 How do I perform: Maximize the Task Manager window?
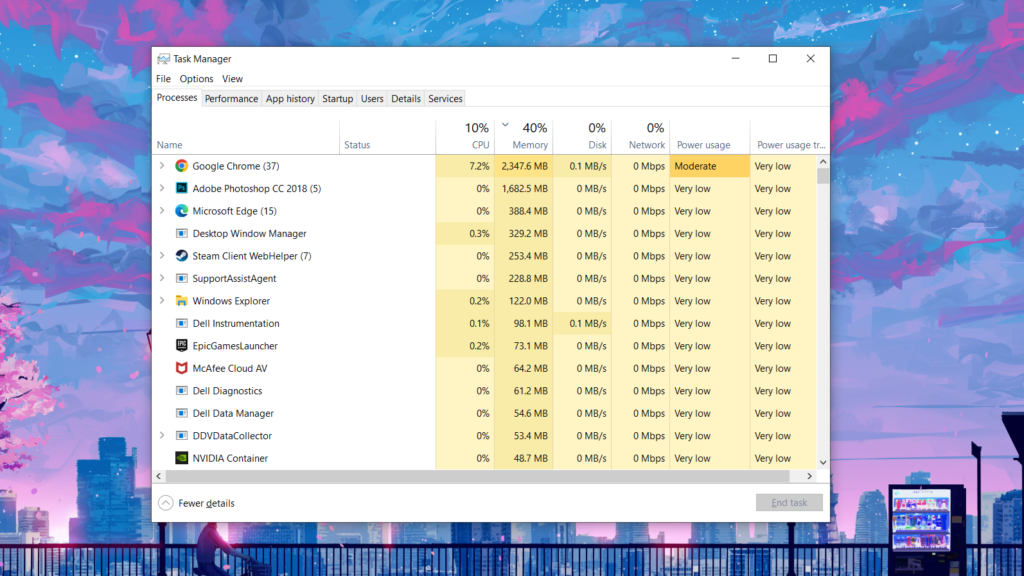(x=773, y=59)
